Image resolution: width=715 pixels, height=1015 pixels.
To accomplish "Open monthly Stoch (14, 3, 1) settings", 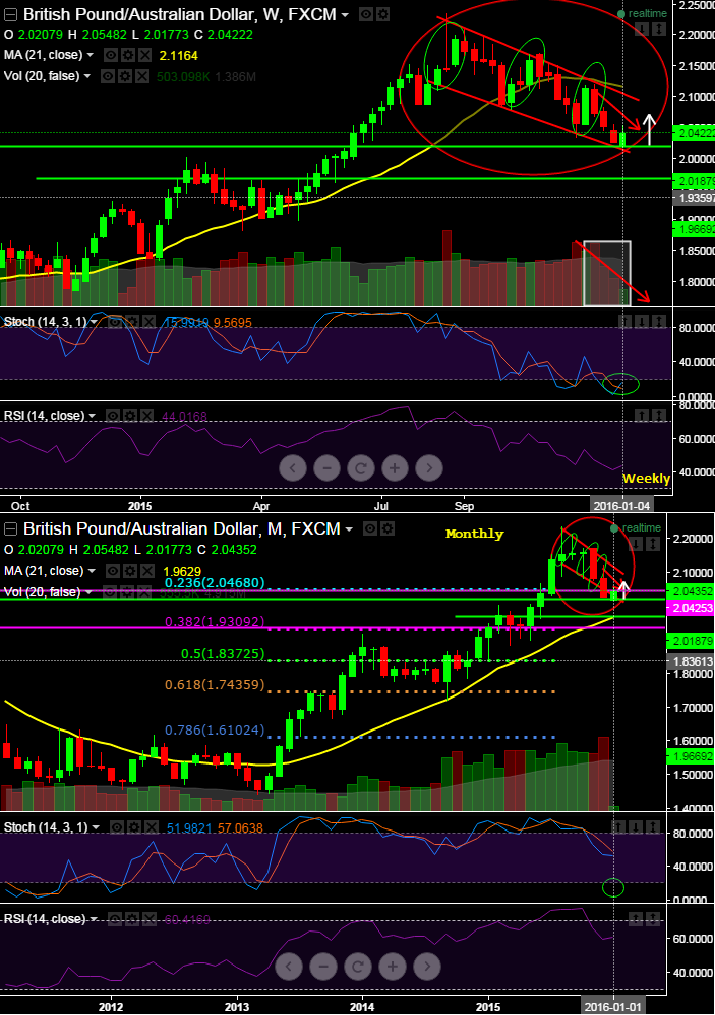I will [x=133, y=827].
